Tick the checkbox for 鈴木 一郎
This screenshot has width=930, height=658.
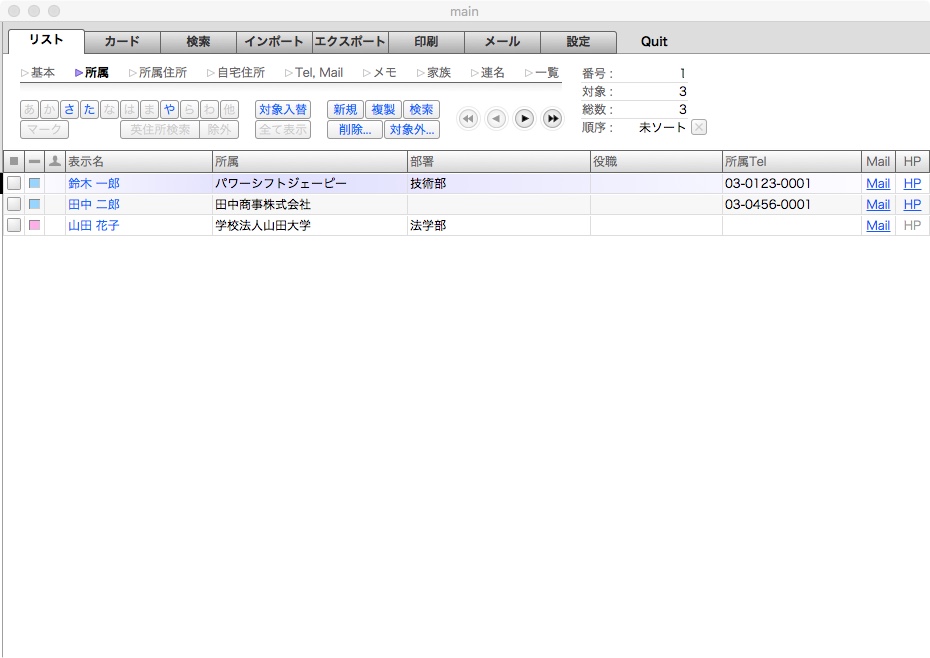point(14,184)
